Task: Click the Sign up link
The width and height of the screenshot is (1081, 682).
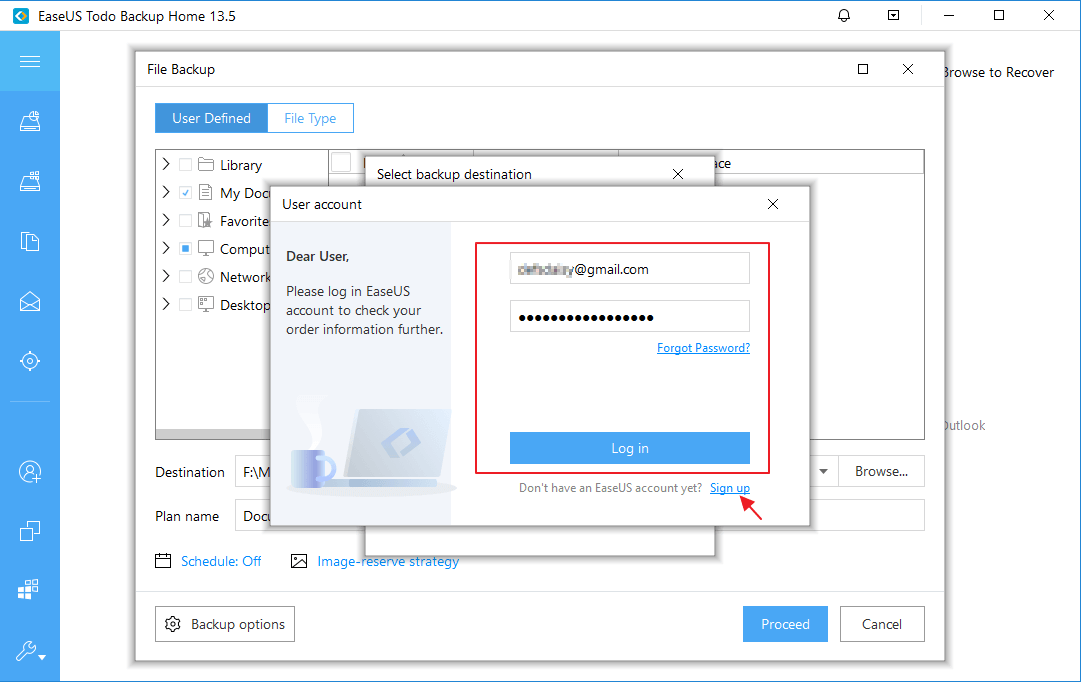Action: (729, 488)
